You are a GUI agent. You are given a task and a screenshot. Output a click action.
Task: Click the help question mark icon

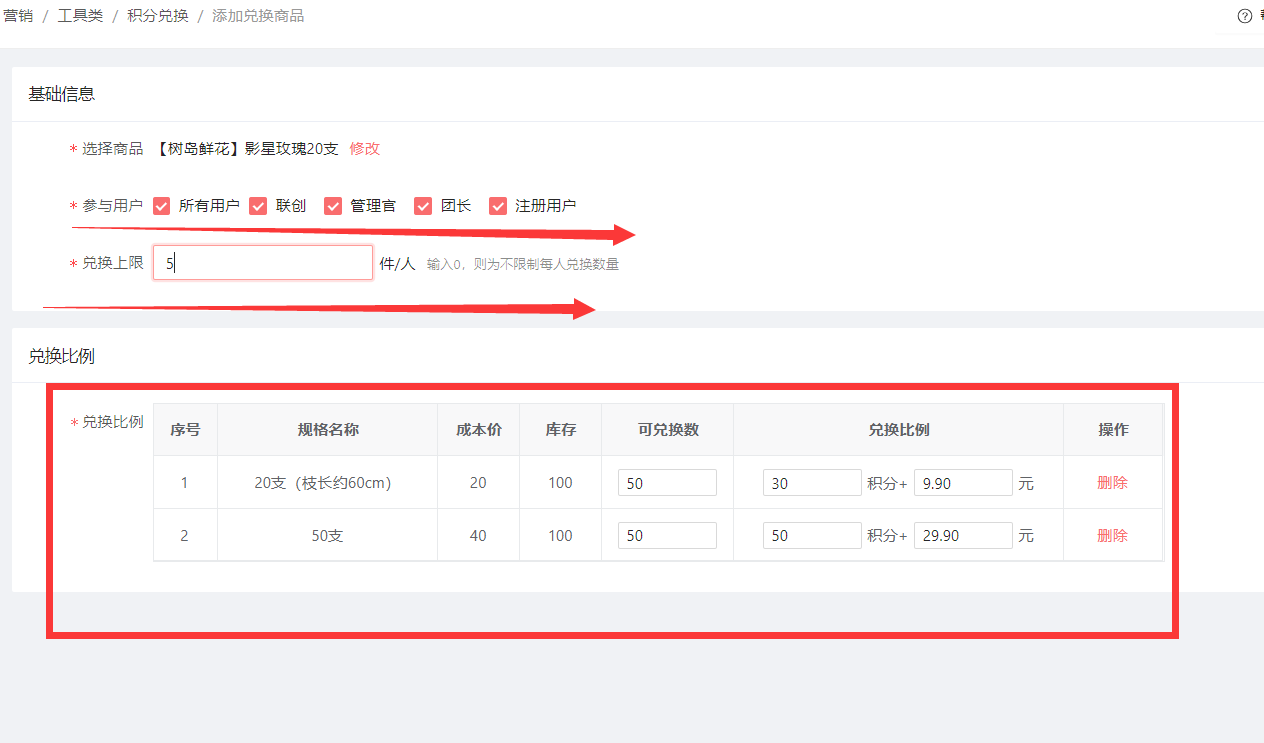pyautogui.click(x=1245, y=16)
